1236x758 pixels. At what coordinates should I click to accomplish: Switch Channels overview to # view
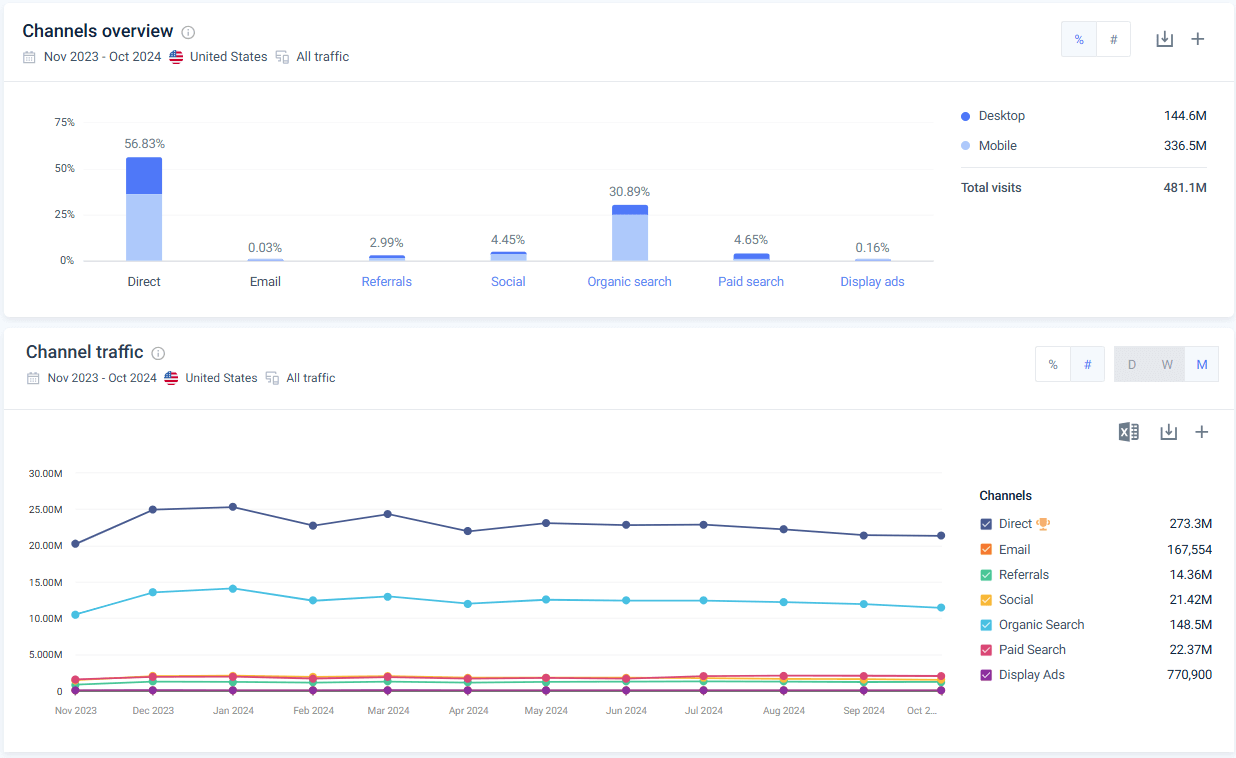[1113, 38]
